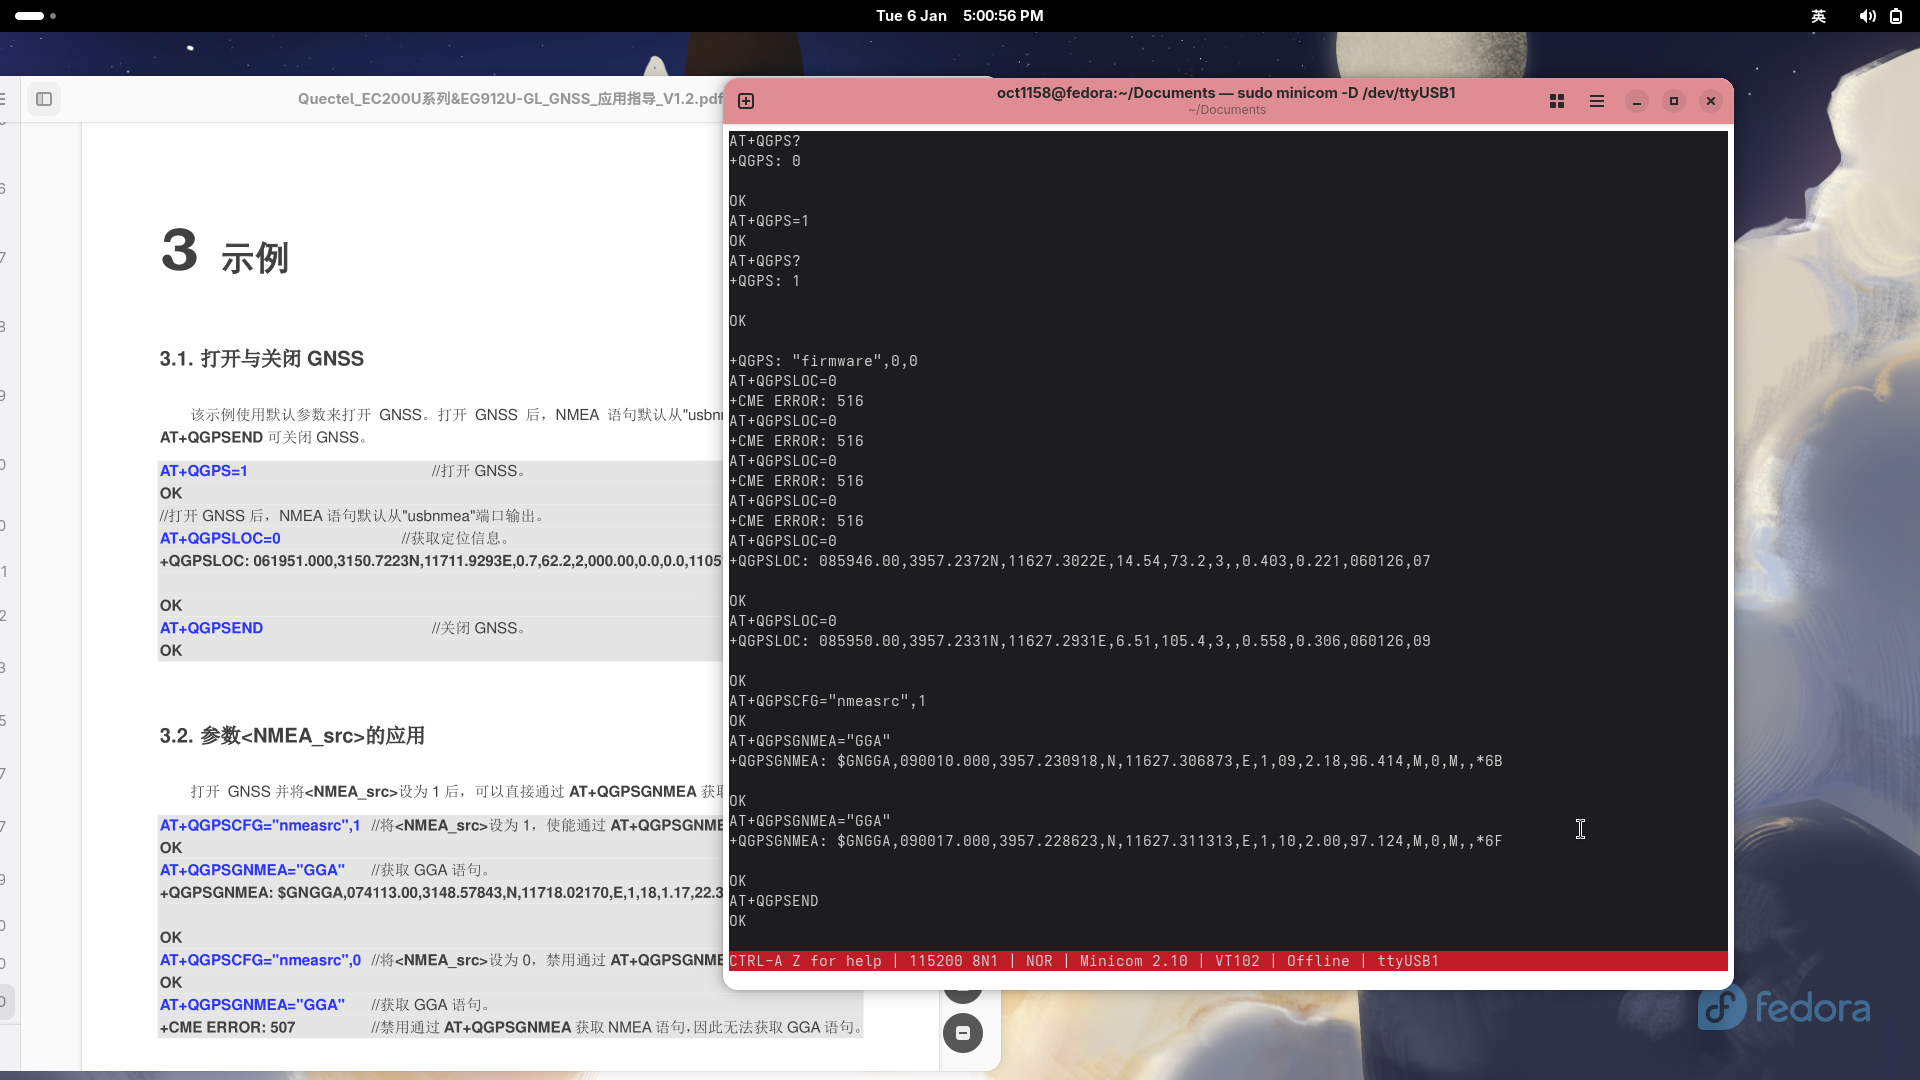Click the AT+QGPSEND link in section 3.1

click(211, 628)
